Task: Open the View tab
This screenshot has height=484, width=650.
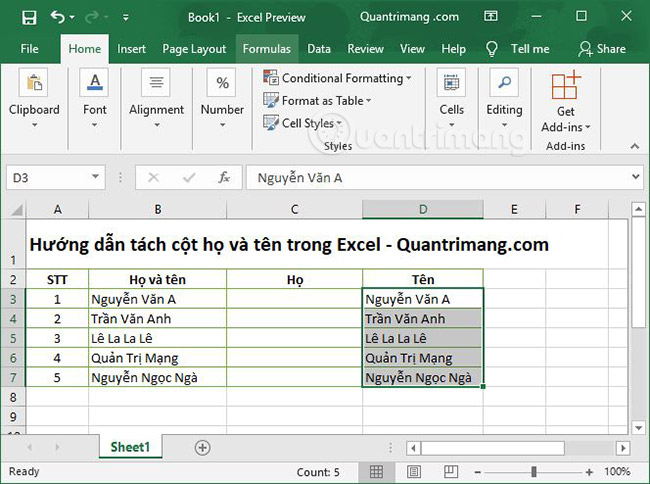Action: tap(412, 49)
